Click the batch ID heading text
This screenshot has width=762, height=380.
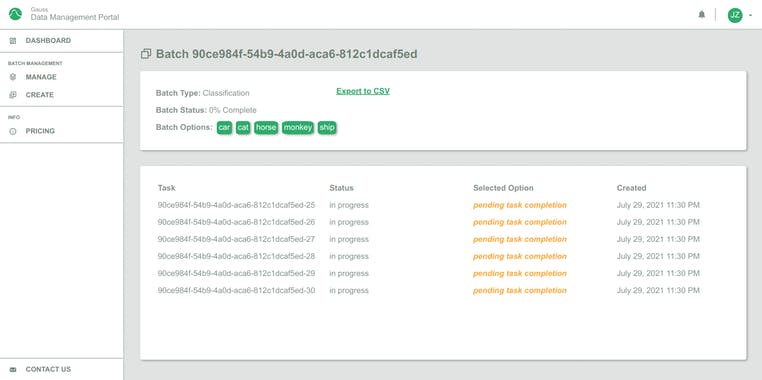[x=287, y=54]
